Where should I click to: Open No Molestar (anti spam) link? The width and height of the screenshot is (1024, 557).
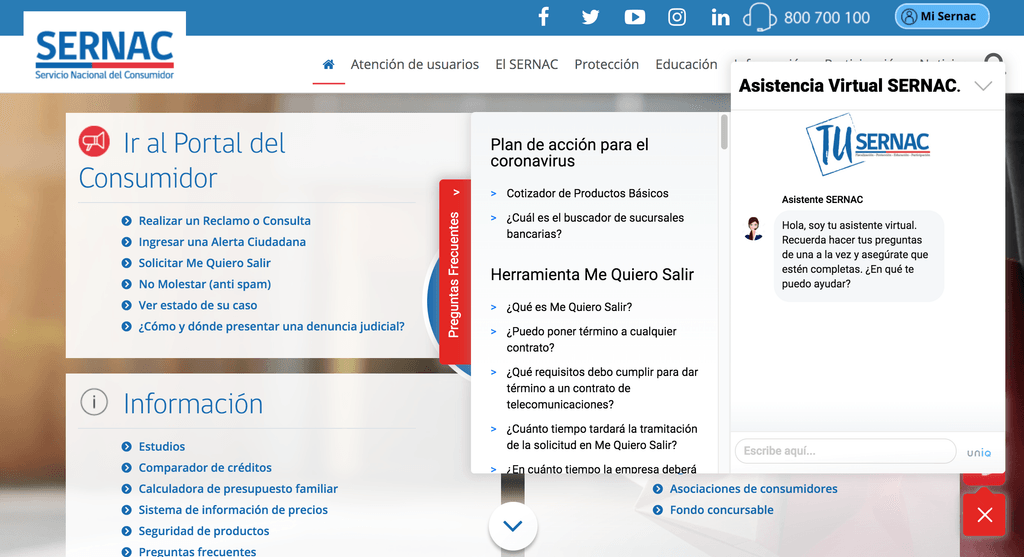tap(204, 284)
